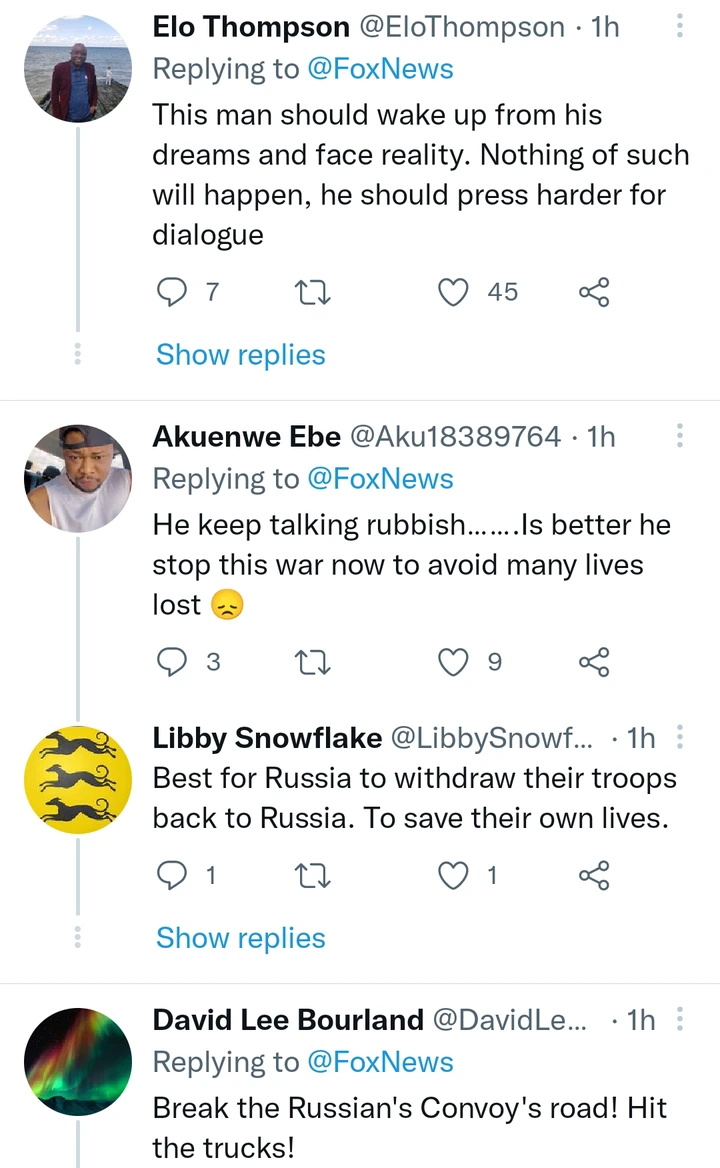
Task: Like Akuenwe Ebe's tweet
Action: click(454, 661)
